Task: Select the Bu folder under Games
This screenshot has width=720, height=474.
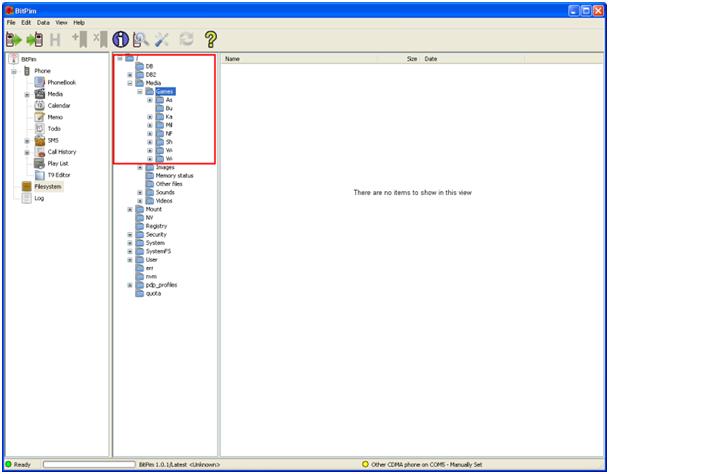Action: click(169, 108)
